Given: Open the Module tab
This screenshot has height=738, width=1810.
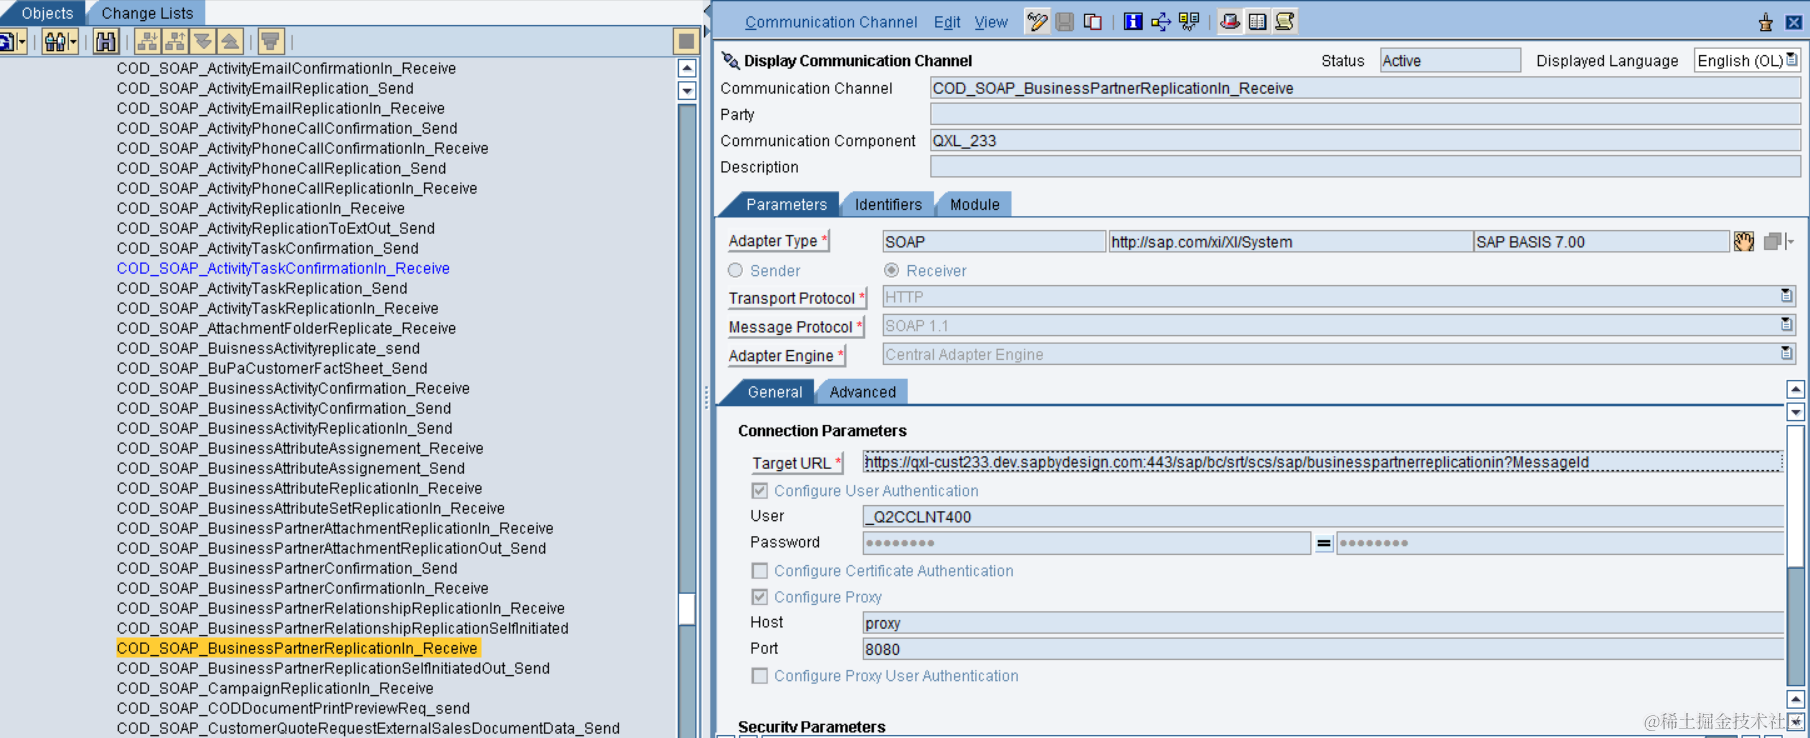Looking at the screenshot, I should click(974, 204).
